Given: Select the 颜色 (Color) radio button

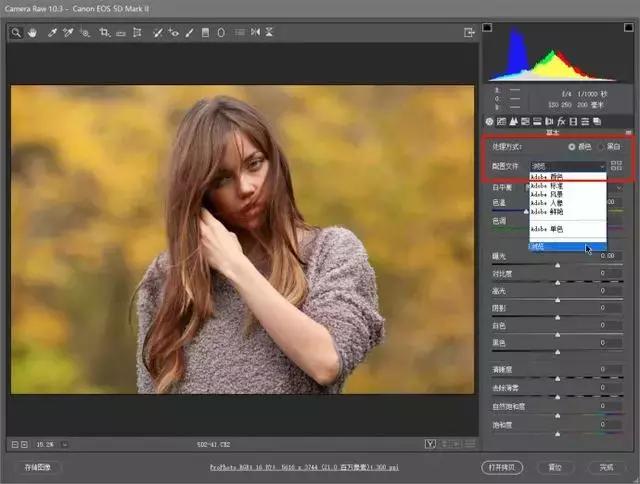Looking at the screenshot, I should coord(573,147).
